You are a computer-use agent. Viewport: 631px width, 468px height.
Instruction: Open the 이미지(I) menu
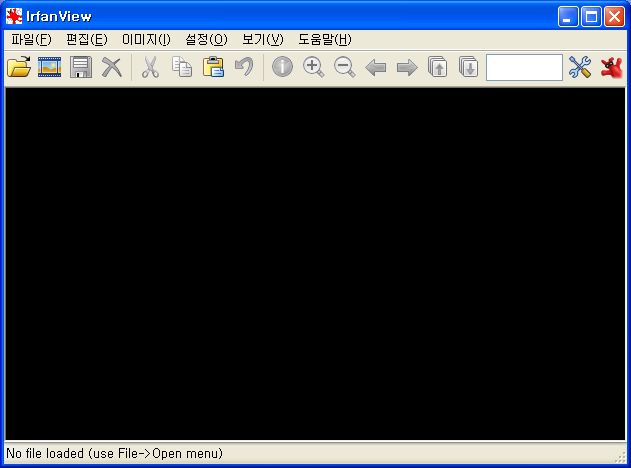coord(146,39)
